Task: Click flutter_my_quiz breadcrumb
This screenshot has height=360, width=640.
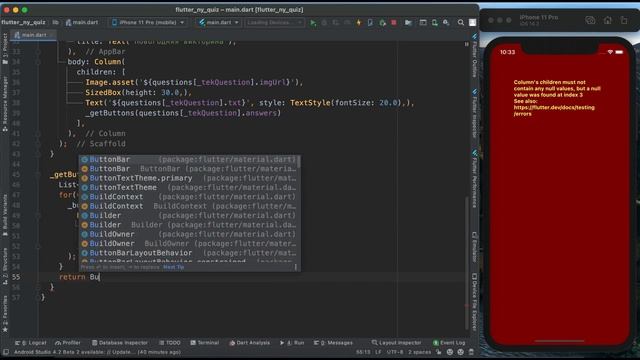Action: pos(23,22)
